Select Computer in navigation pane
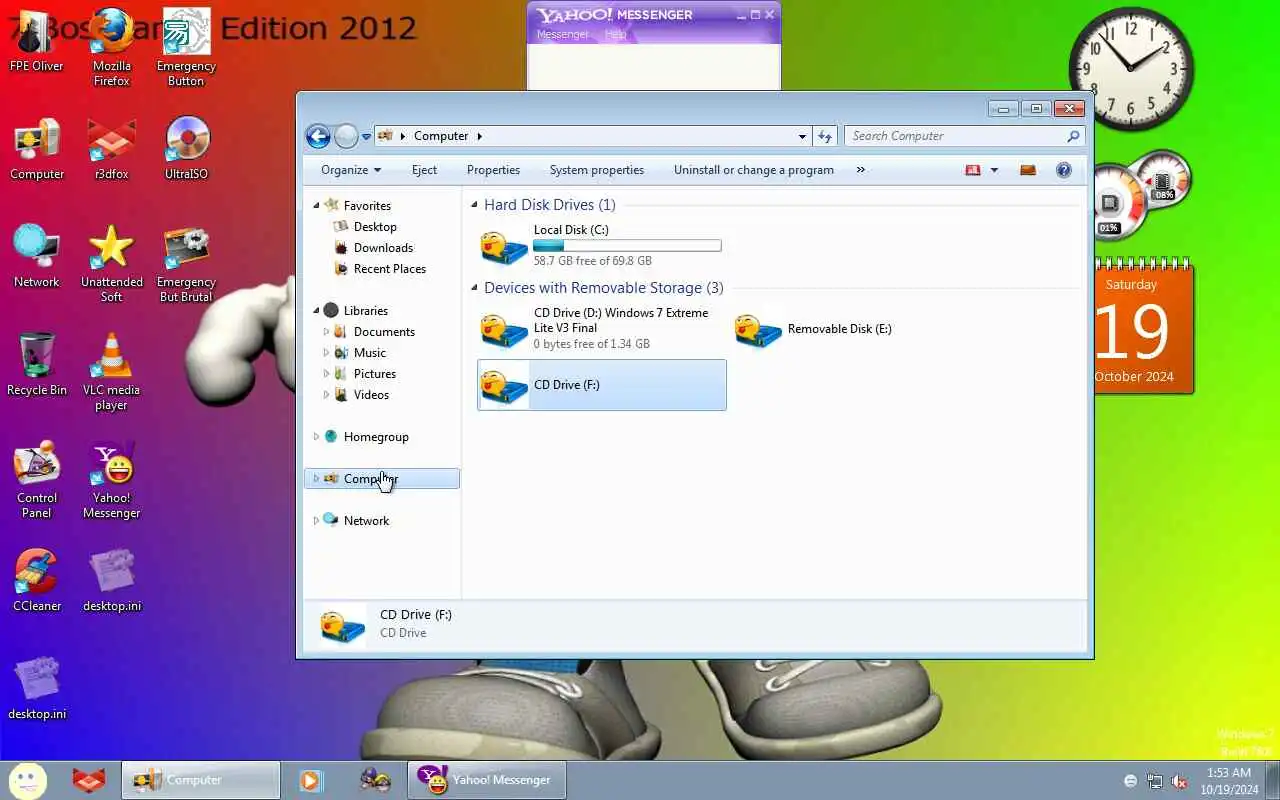The width and height of the screenshot is (1280, 800). click(x=381, y=479)
